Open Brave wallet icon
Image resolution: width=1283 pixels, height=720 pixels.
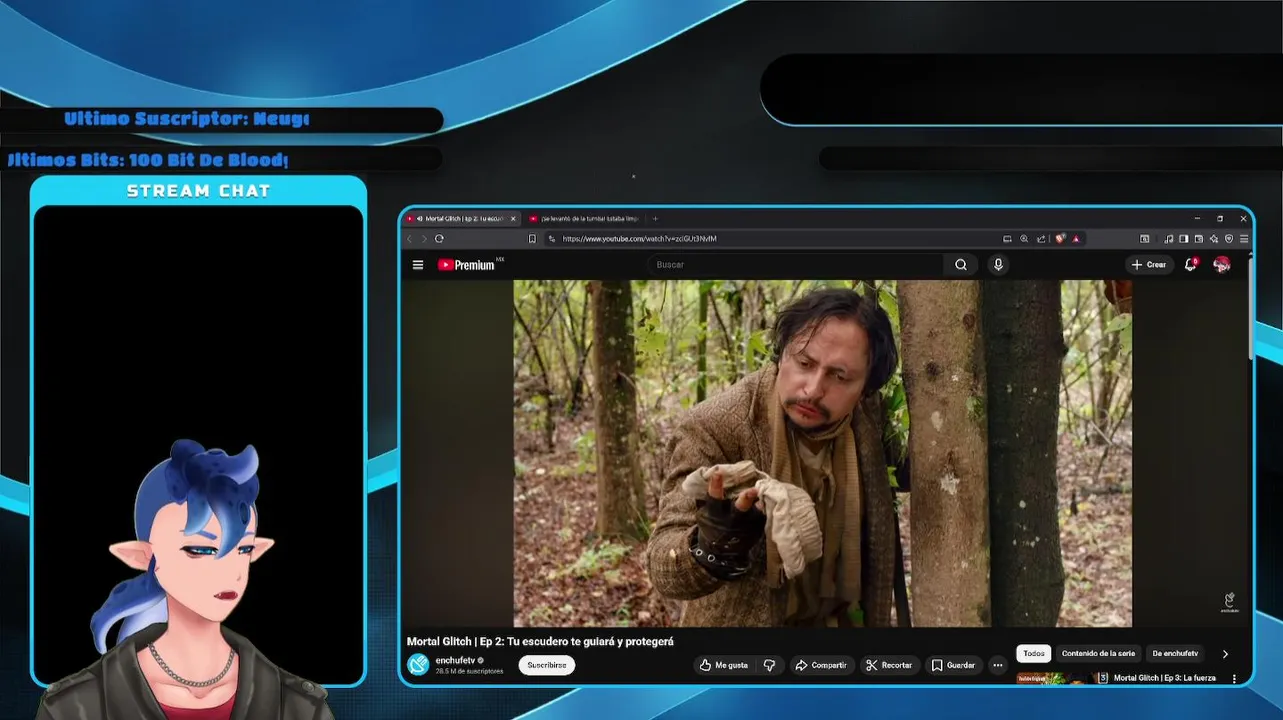coord(1198,239)
